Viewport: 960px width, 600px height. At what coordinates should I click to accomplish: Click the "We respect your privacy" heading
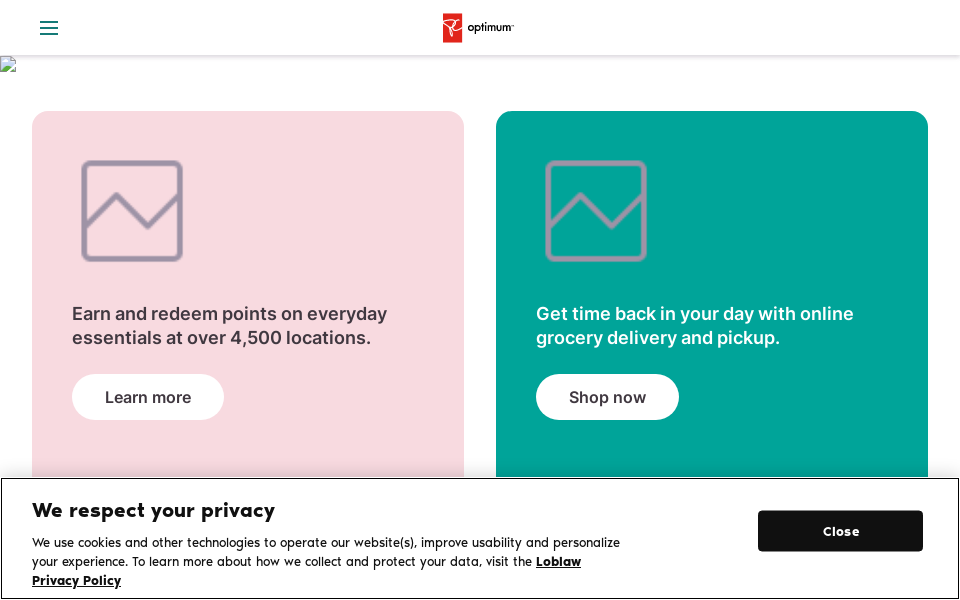coord(153,510)
